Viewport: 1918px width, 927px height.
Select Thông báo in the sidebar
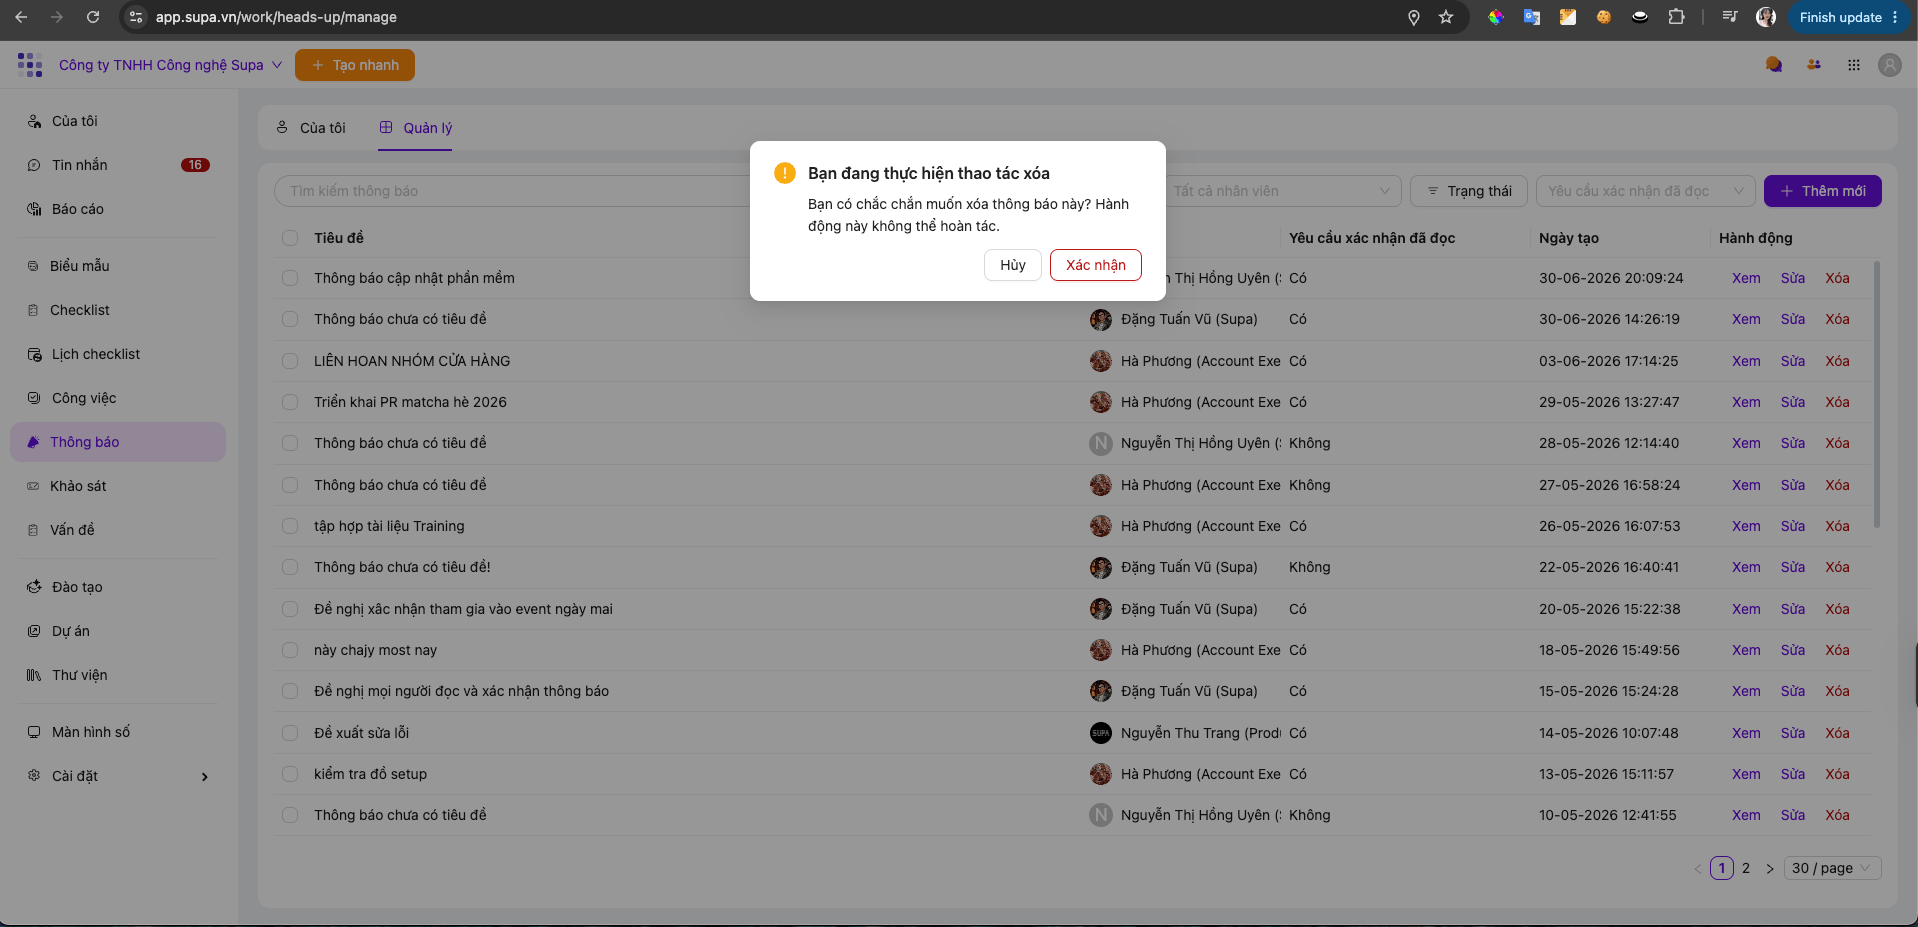click(x=118, y=442)
